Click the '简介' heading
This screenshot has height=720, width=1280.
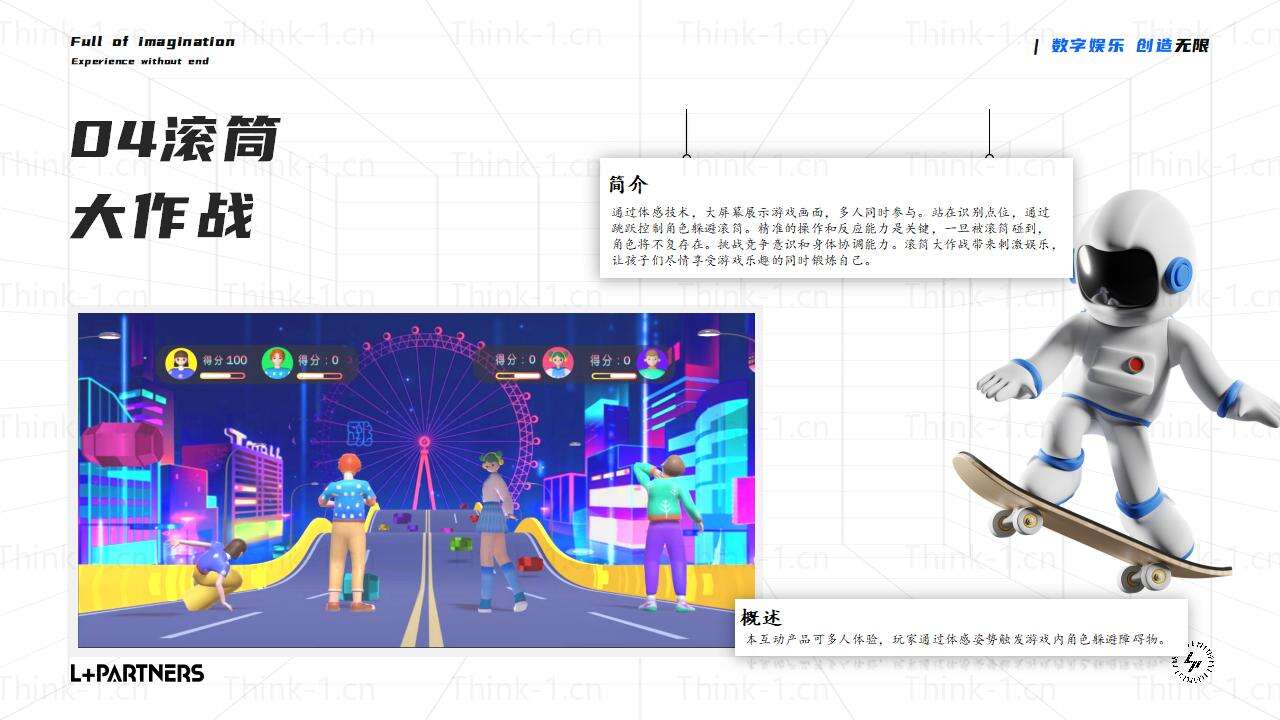pos(628,184)
